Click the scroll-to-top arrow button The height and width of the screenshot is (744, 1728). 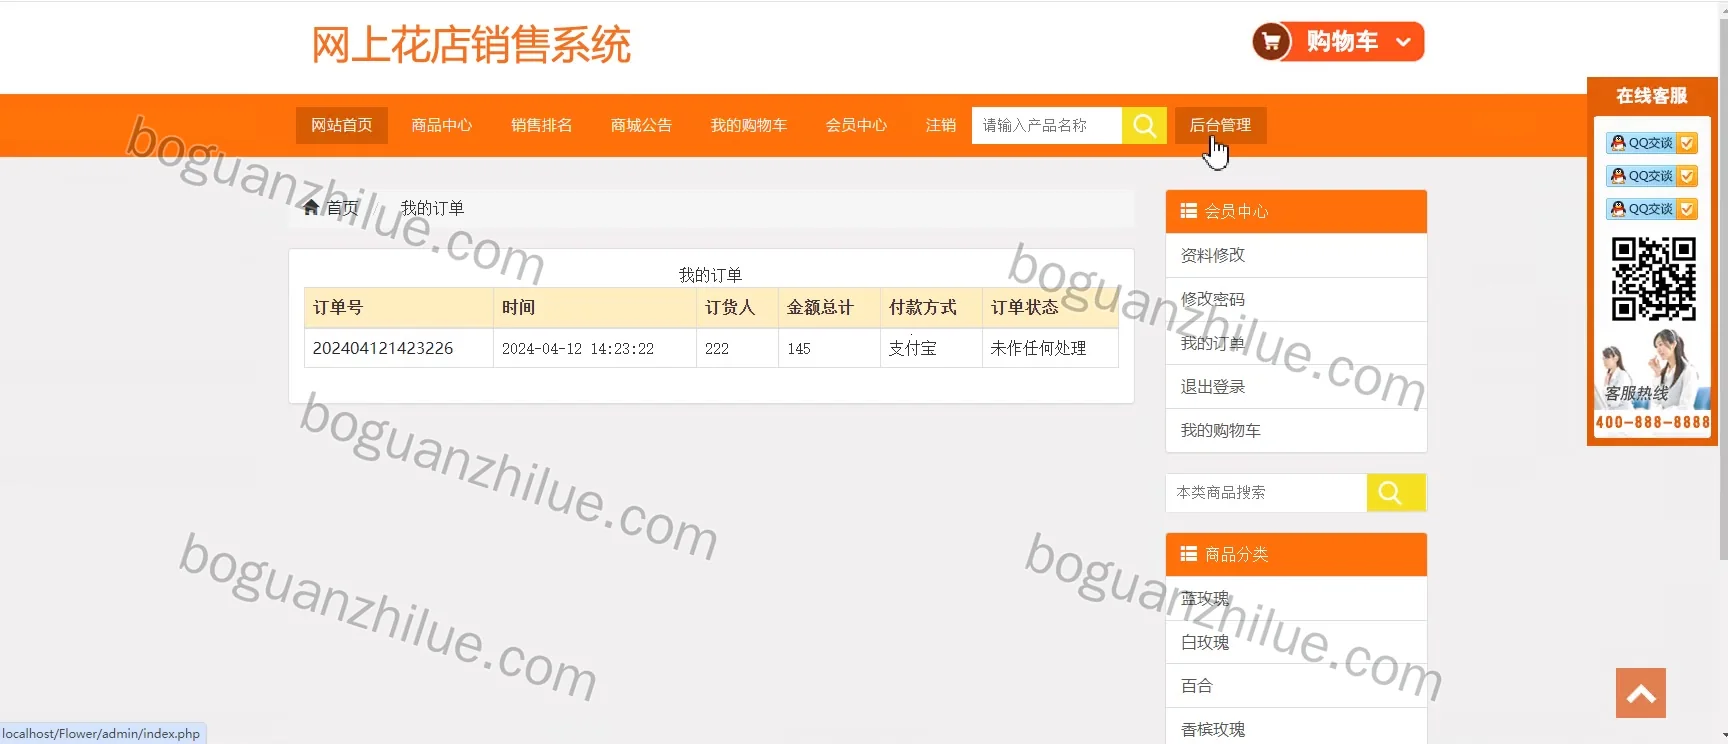coord(1640,693)
